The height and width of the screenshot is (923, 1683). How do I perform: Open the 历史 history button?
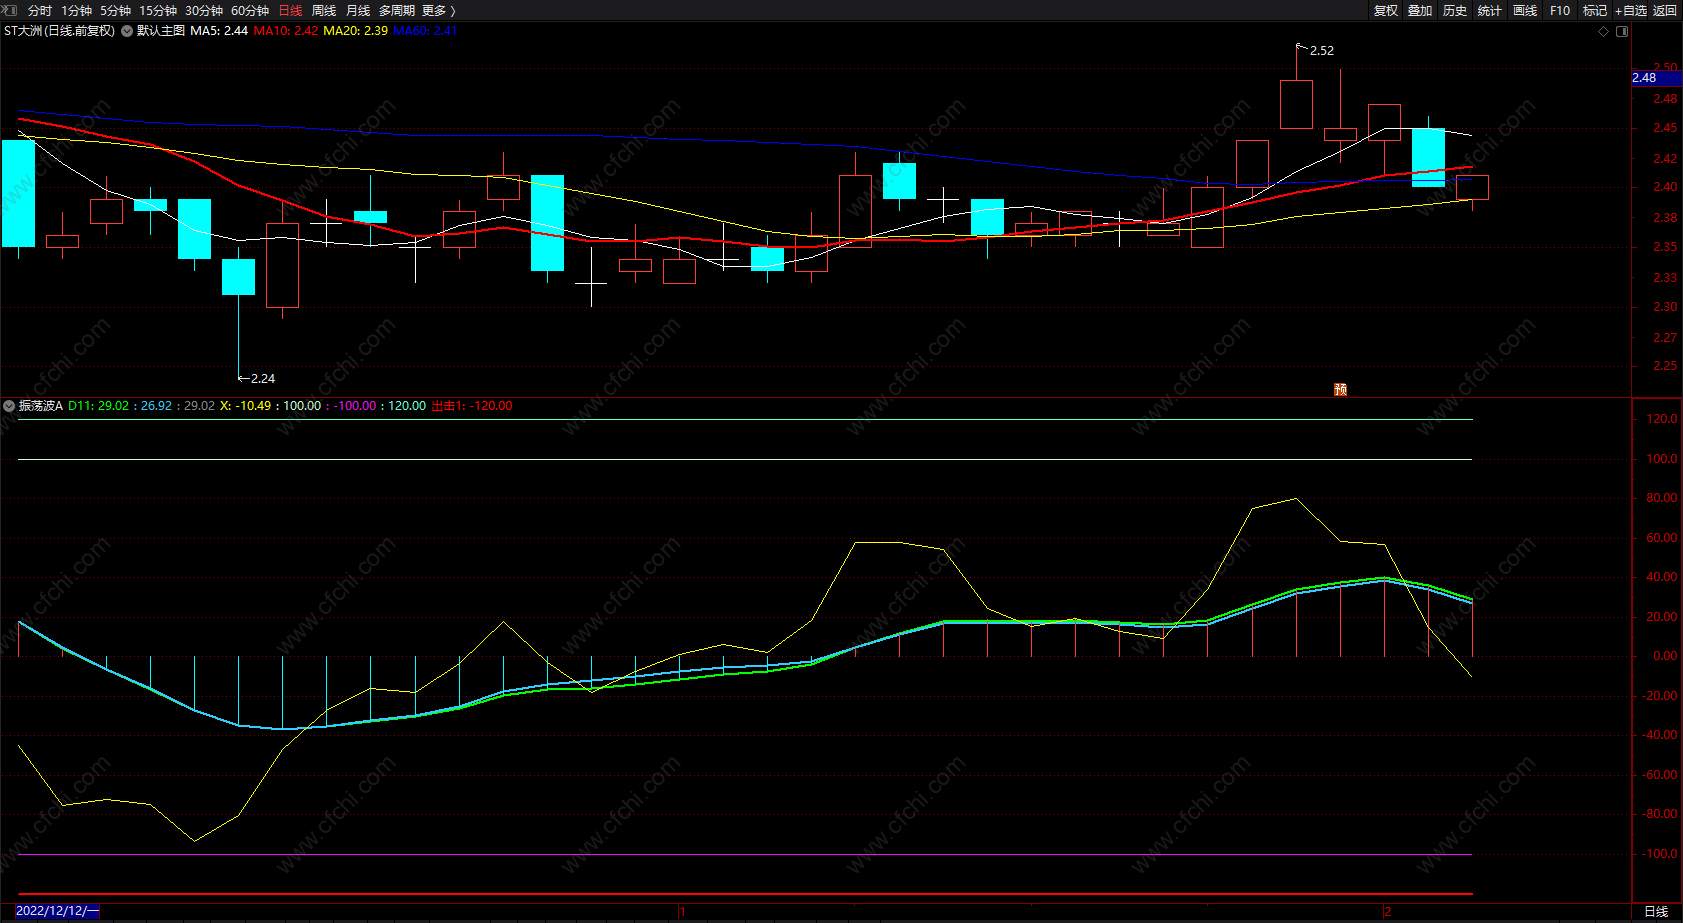click(1455, 10)
